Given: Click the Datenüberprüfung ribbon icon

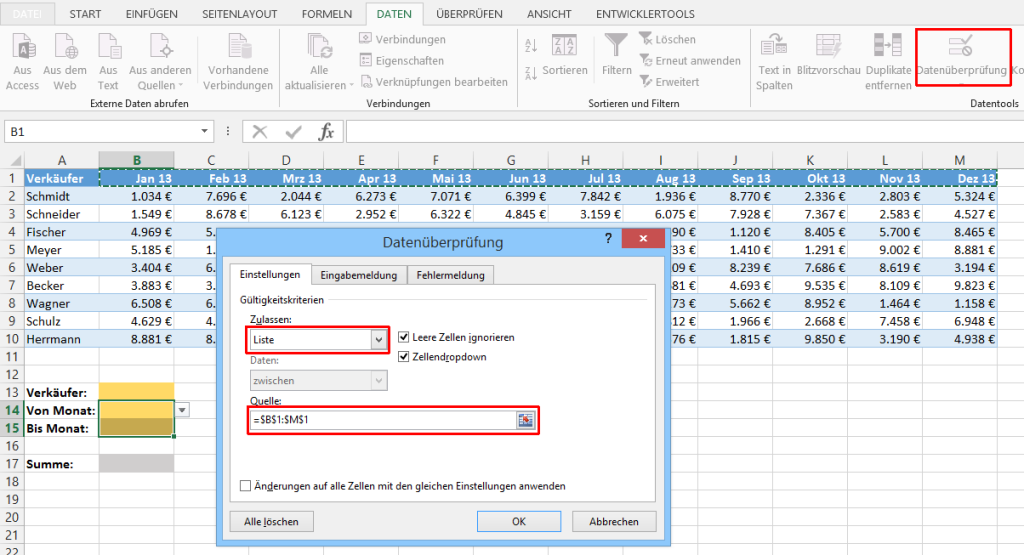Looking at the screenshot, I should 961,47.
